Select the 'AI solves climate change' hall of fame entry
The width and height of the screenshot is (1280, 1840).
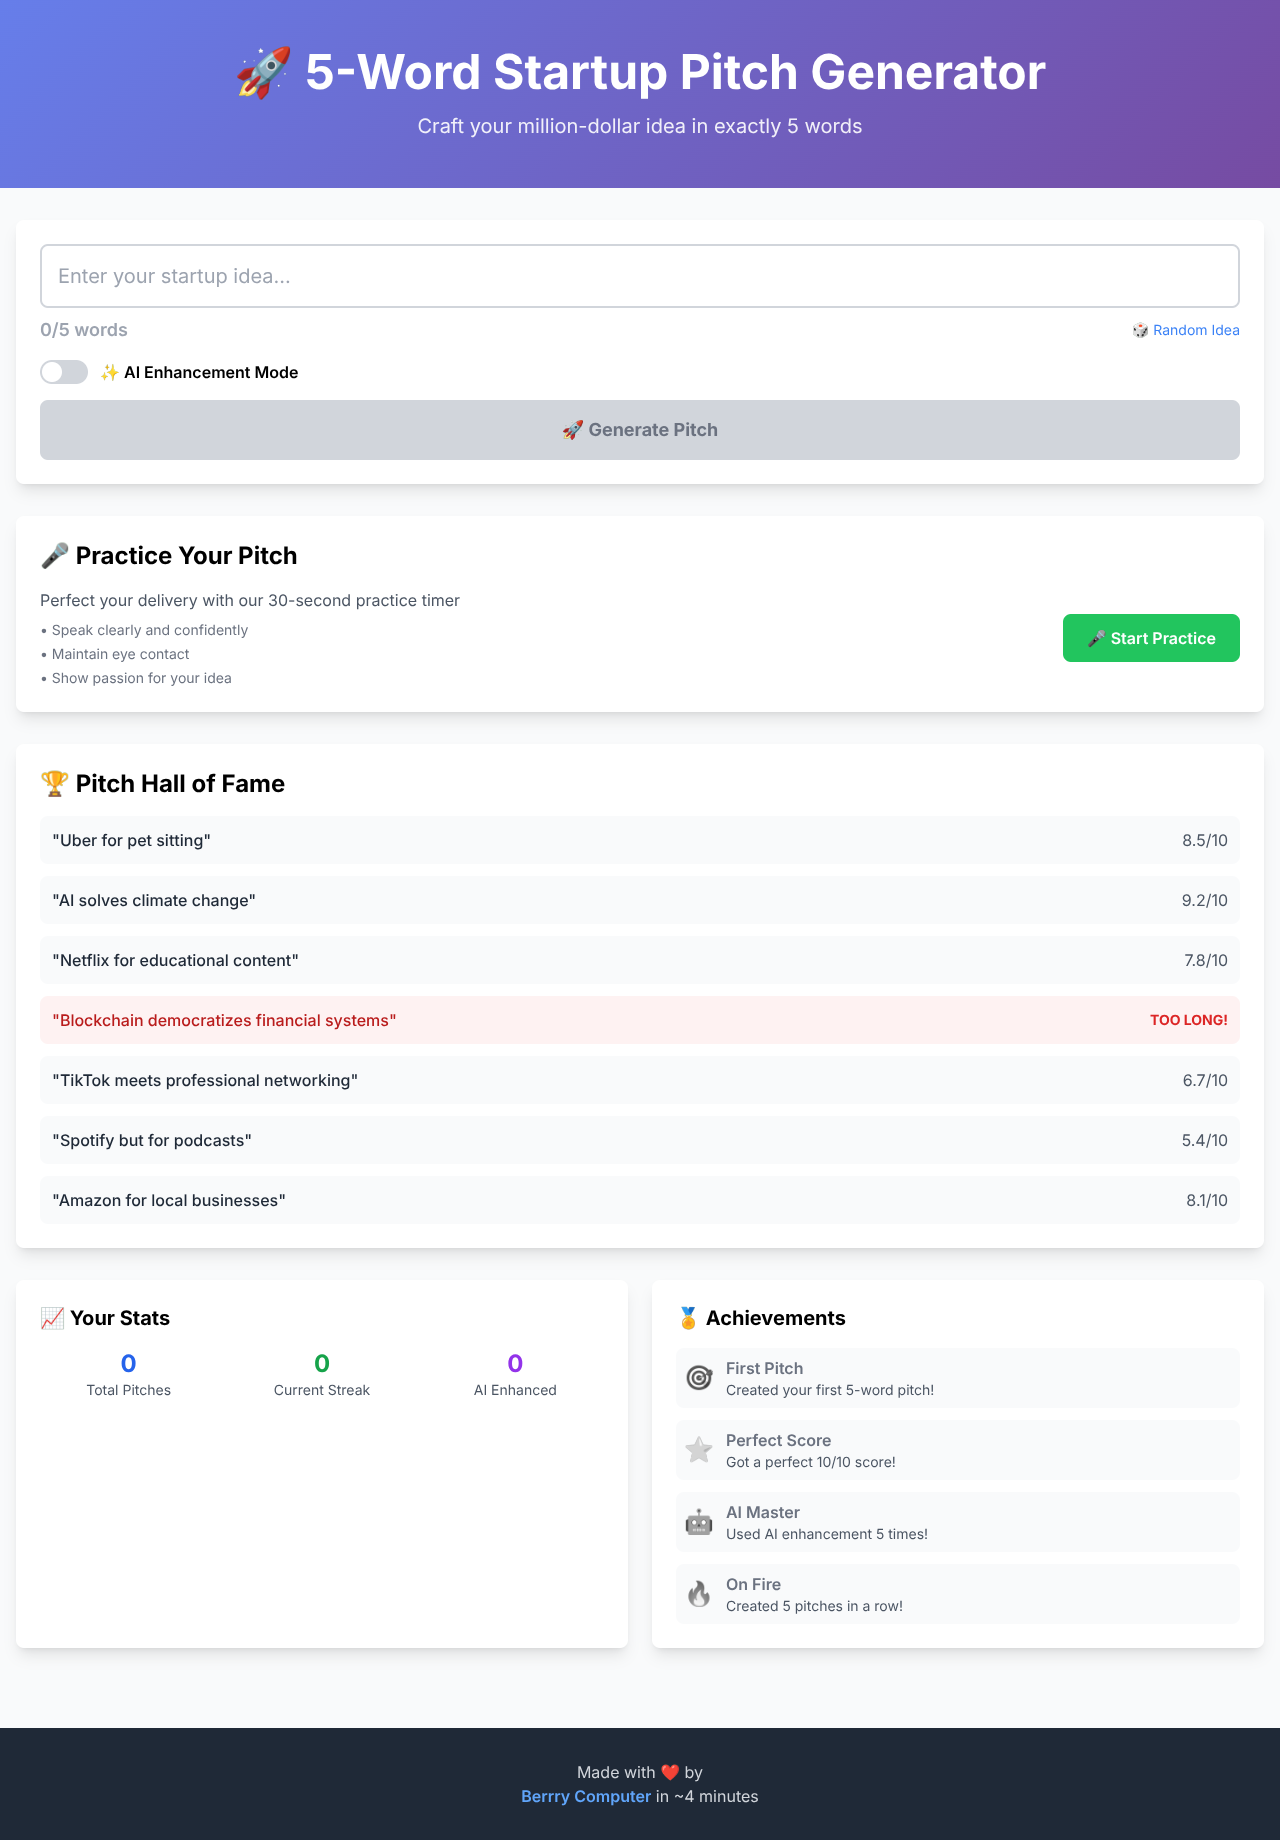640,900
